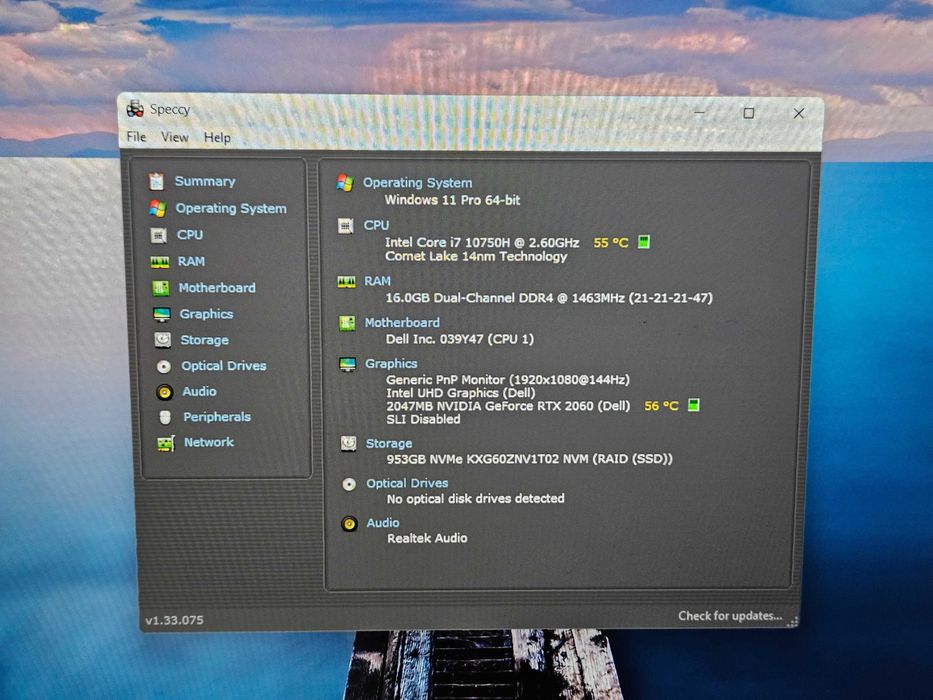Image resolution: width=933 pixels, height=700 pixels.
Task: Click the CPU heading link in summary
Action: pos(377,225)
